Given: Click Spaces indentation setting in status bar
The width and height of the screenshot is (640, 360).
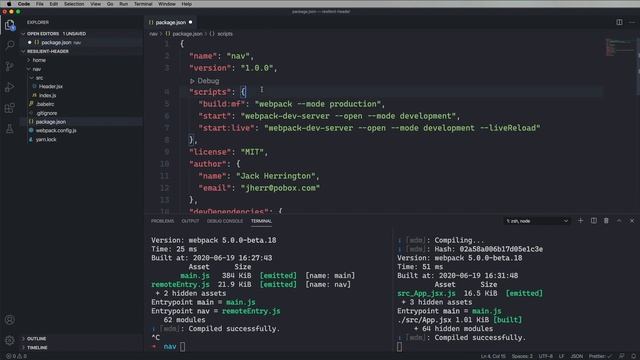Looking at the screenshot, I should (x=522, y=356).
